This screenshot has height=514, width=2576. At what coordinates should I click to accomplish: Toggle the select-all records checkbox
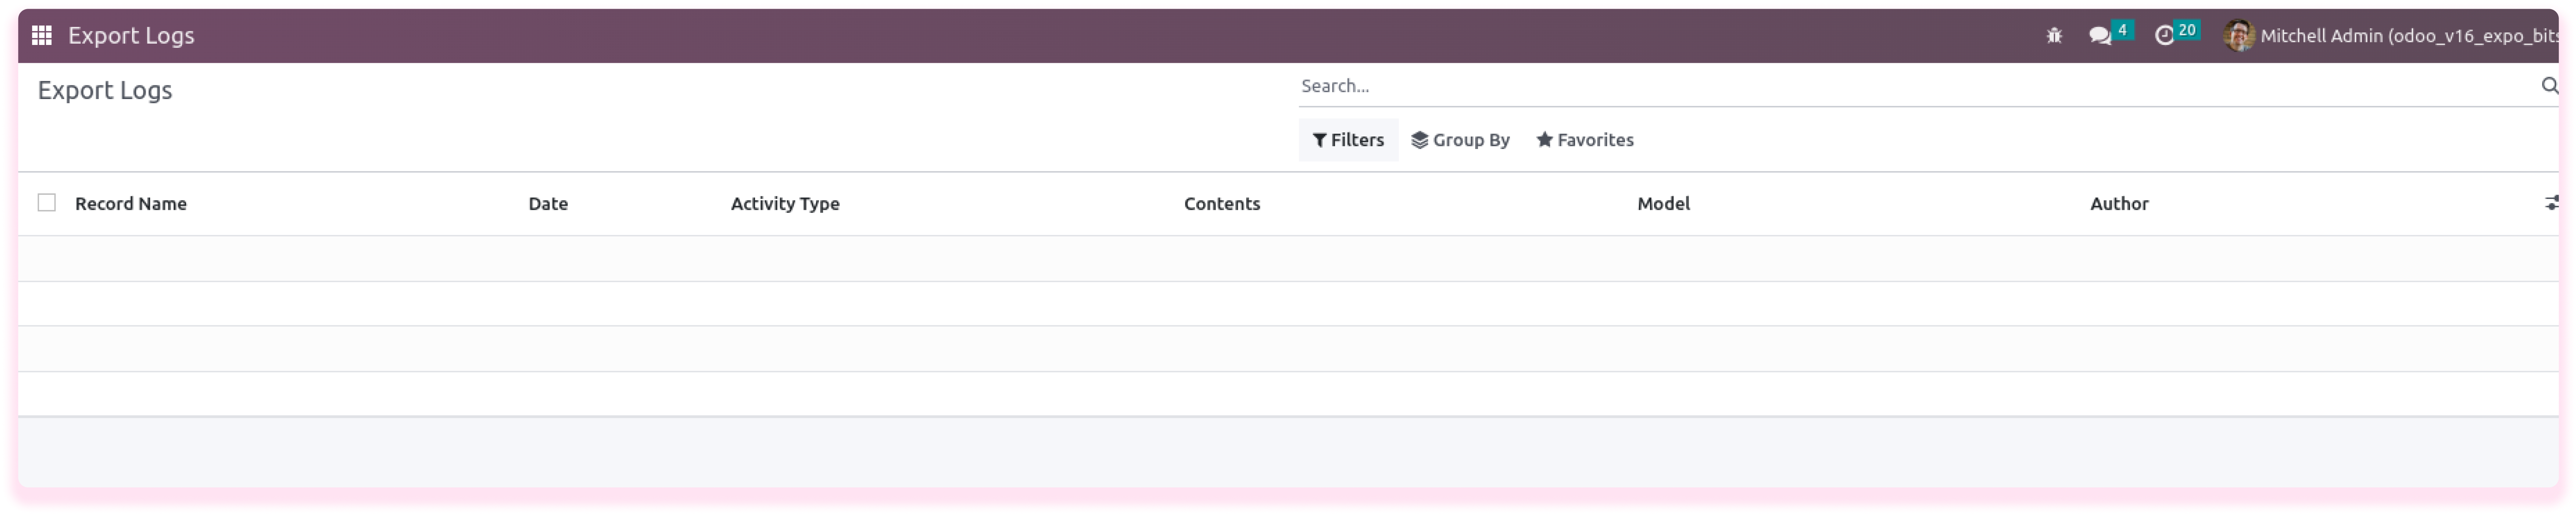pyautogui.click(x=47, y=203)
